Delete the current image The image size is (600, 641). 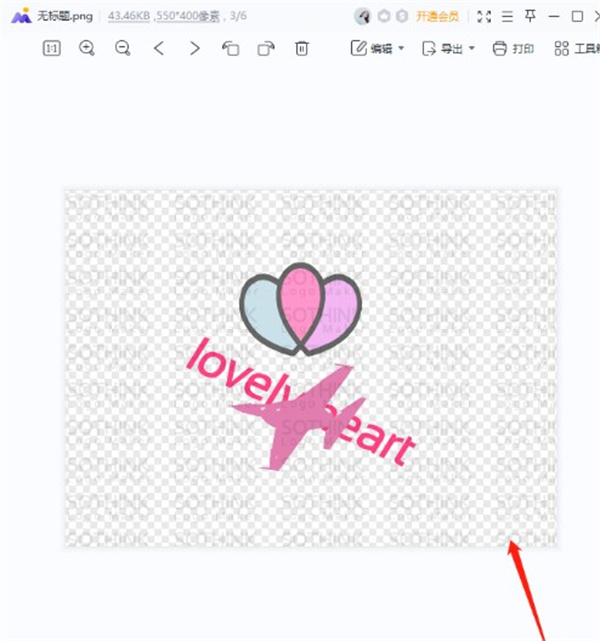pos(302,48)
